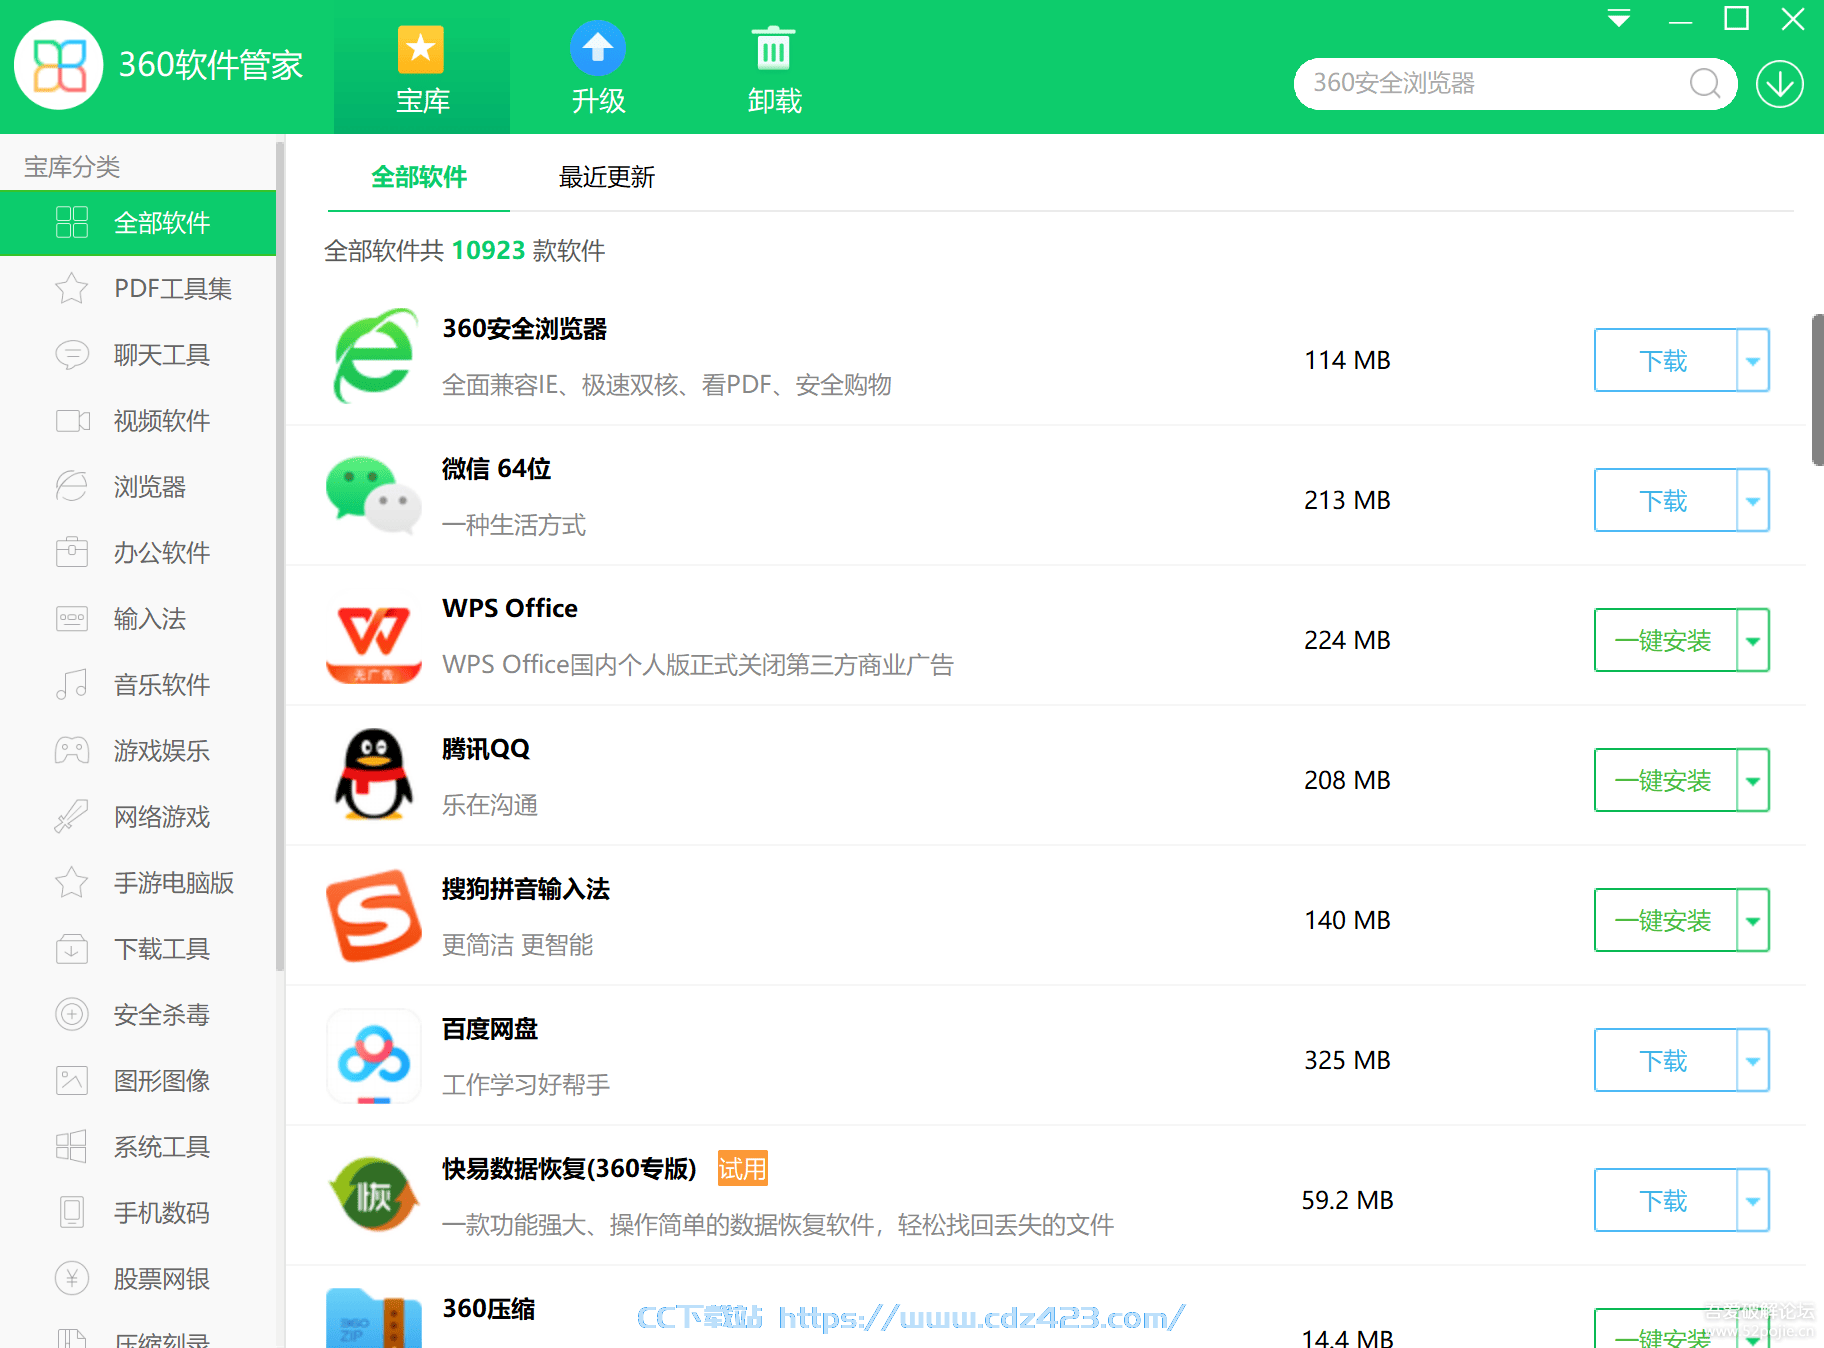Expand install options for 腾讯QQ
This screenshot has width=1824, height=1348.
tap(1753, 780)
